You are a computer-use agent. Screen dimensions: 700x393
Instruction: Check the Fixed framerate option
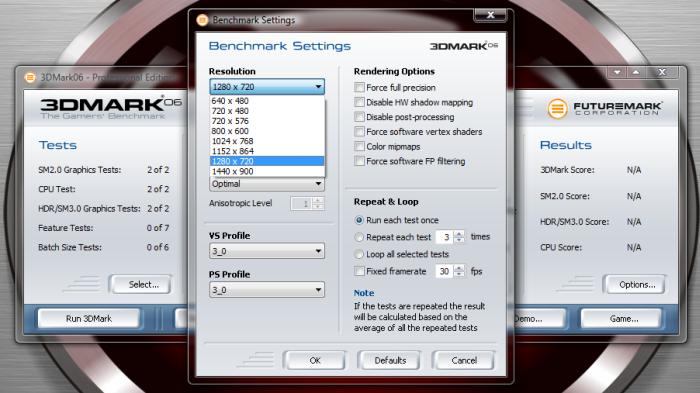[359, 271]
